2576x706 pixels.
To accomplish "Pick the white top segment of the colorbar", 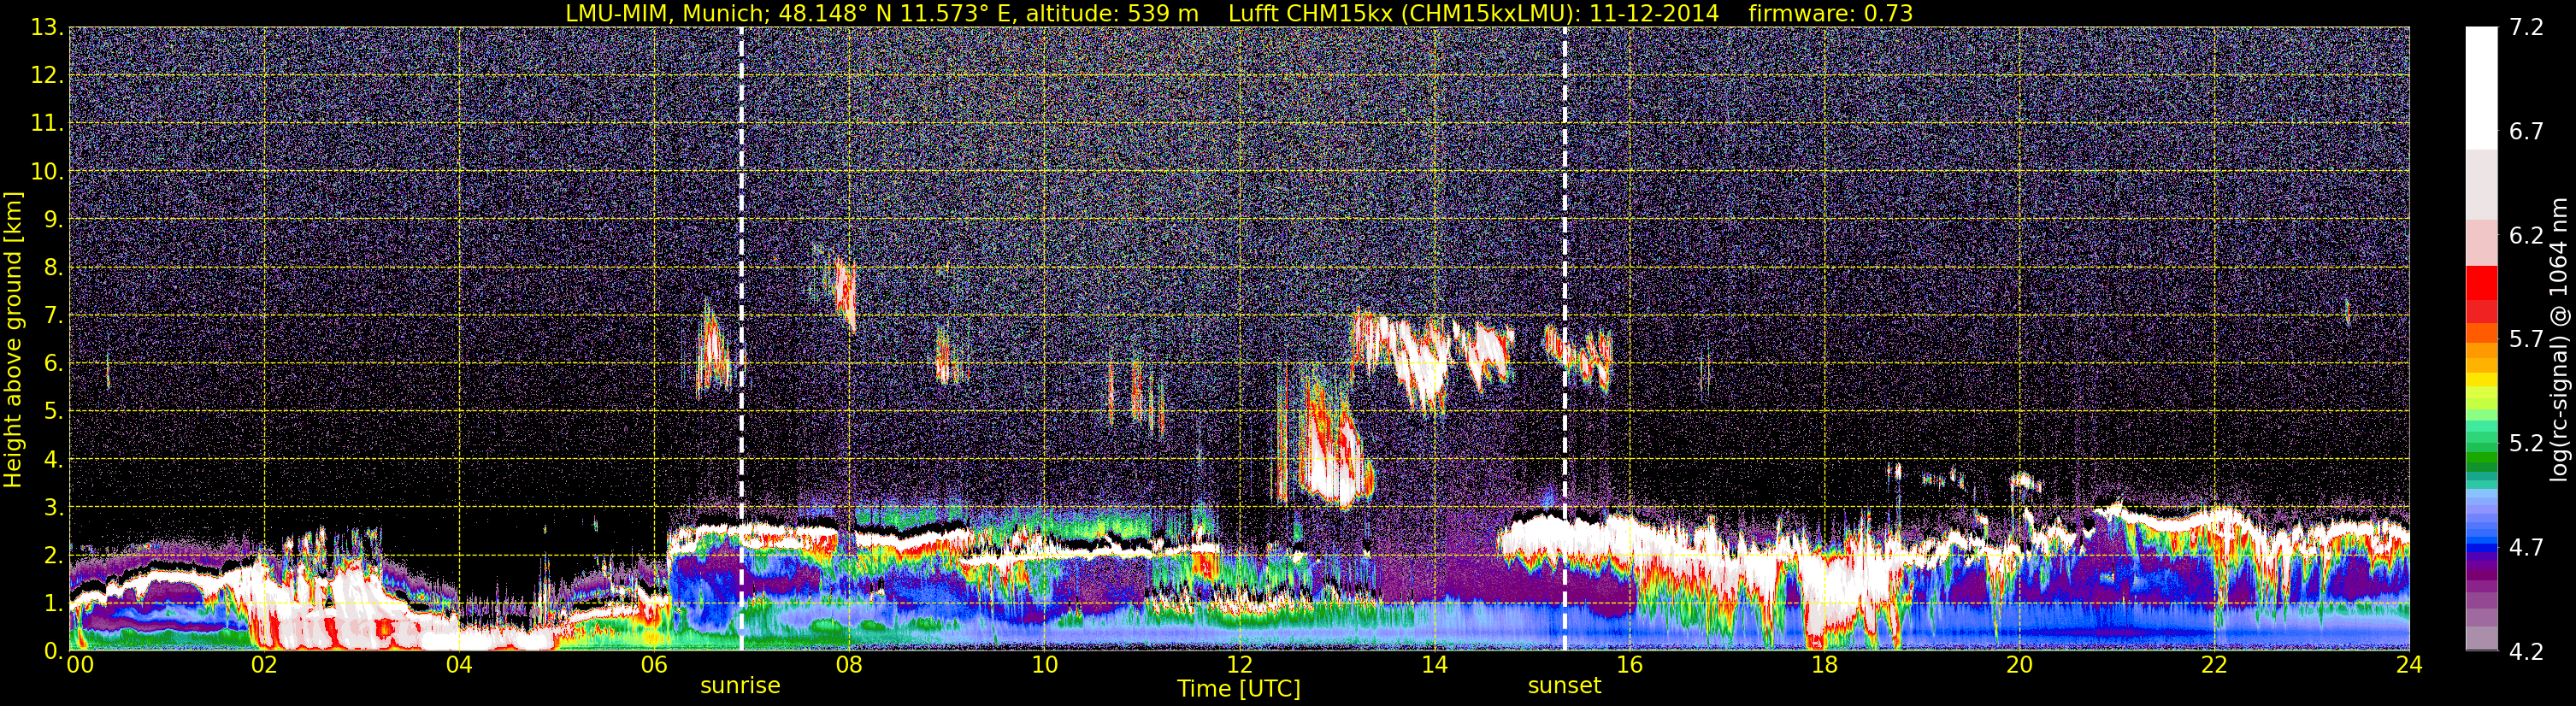I will 2481,88.
